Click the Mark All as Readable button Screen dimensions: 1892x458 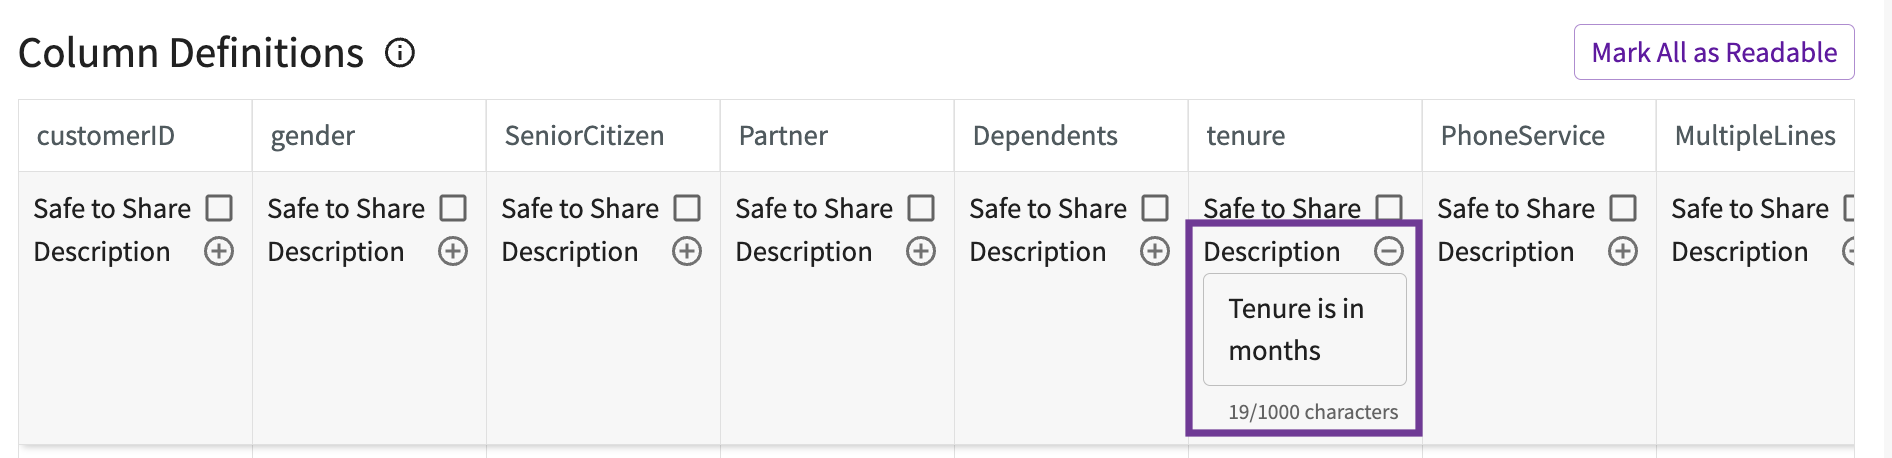(1714, 52)
